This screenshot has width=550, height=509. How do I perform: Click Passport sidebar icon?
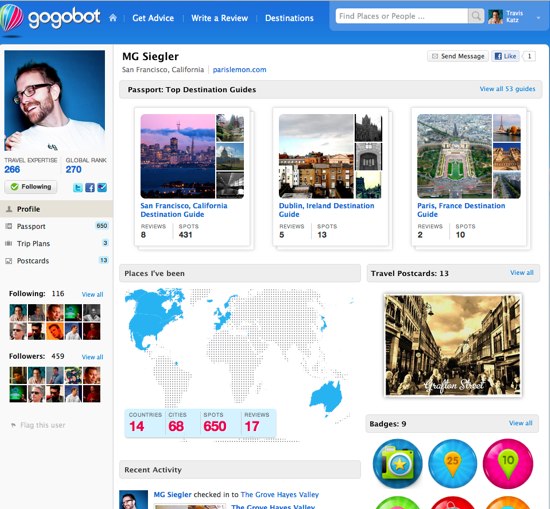(9, 226)
